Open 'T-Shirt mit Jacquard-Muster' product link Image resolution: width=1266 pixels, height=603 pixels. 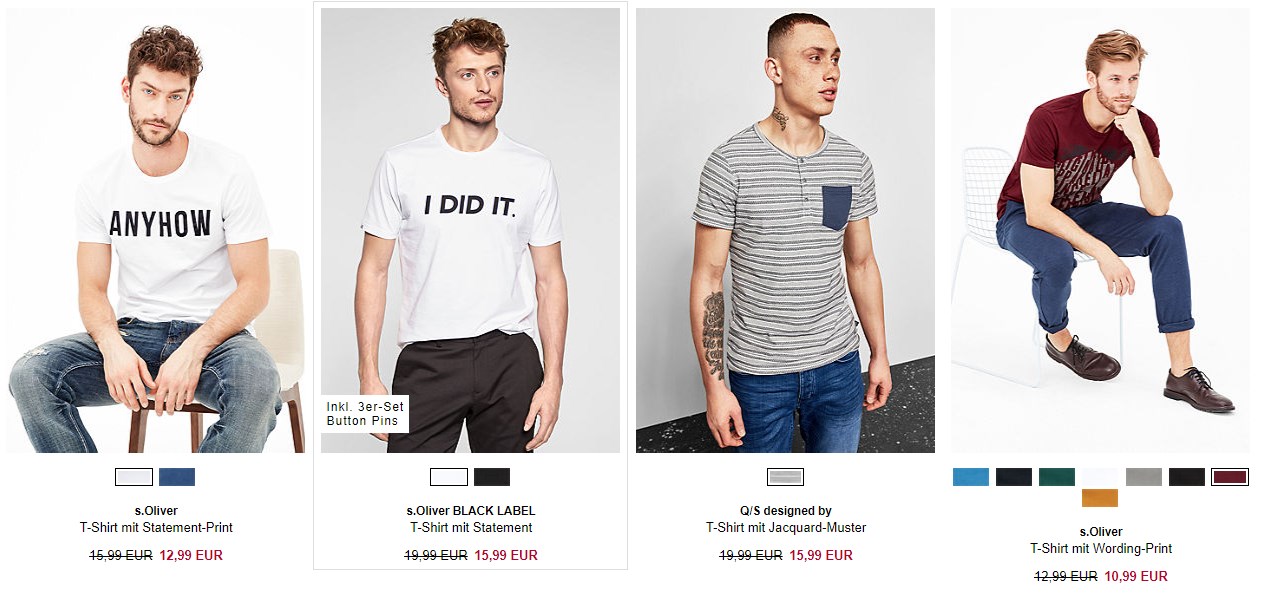click(786, 527)
